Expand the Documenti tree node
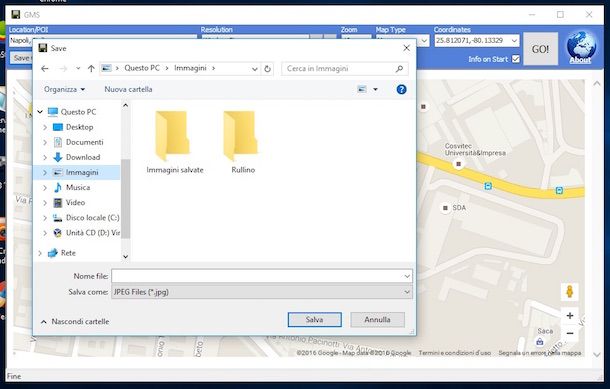This screenshot has width=610, height=389. [x=45, y=142]
